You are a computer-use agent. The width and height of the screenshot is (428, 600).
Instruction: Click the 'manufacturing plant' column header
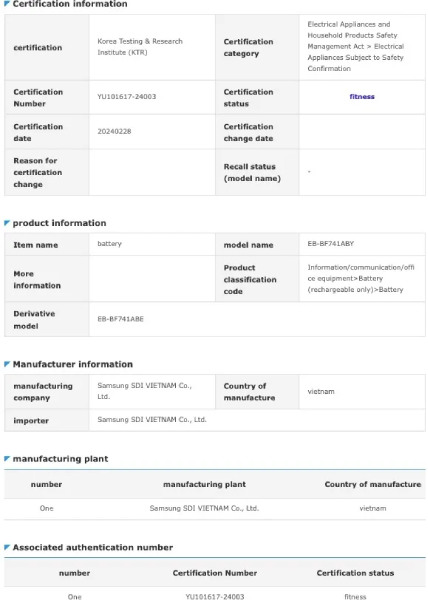tap(204, 484)
